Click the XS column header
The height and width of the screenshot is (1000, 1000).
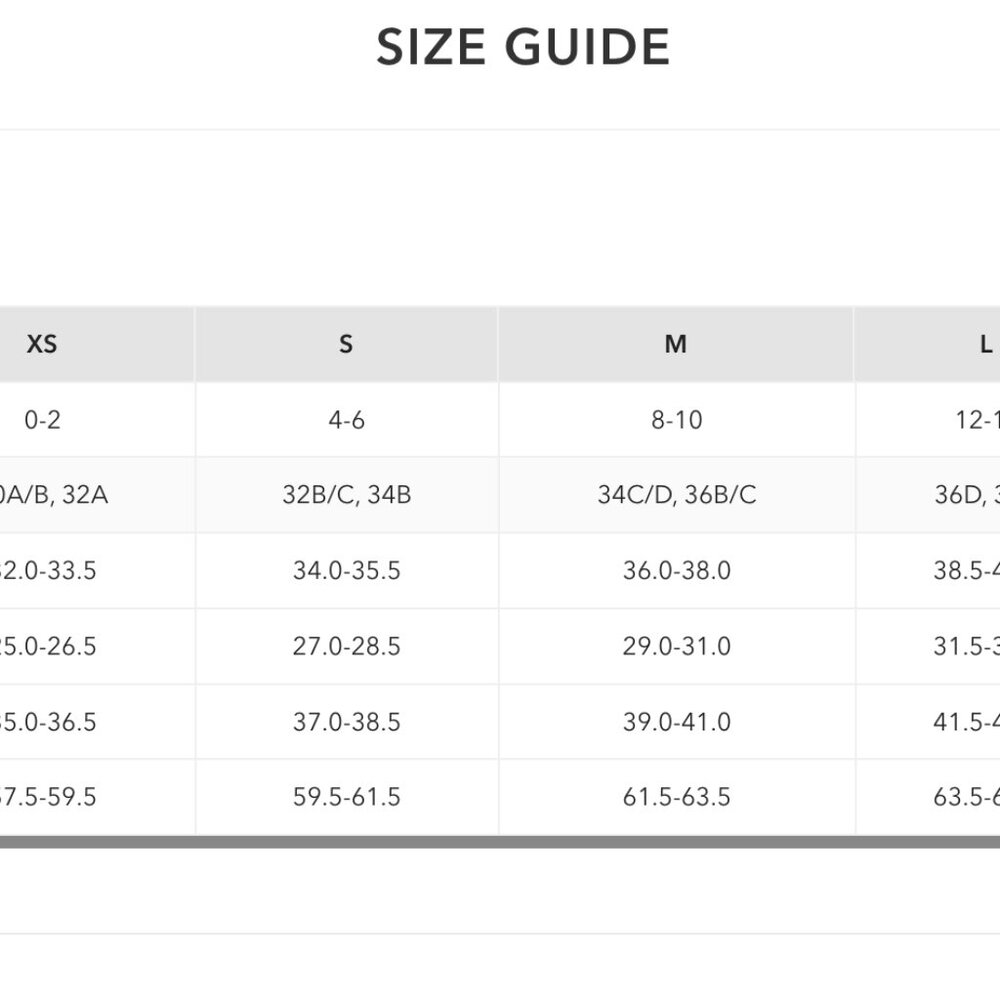(42, 345)
